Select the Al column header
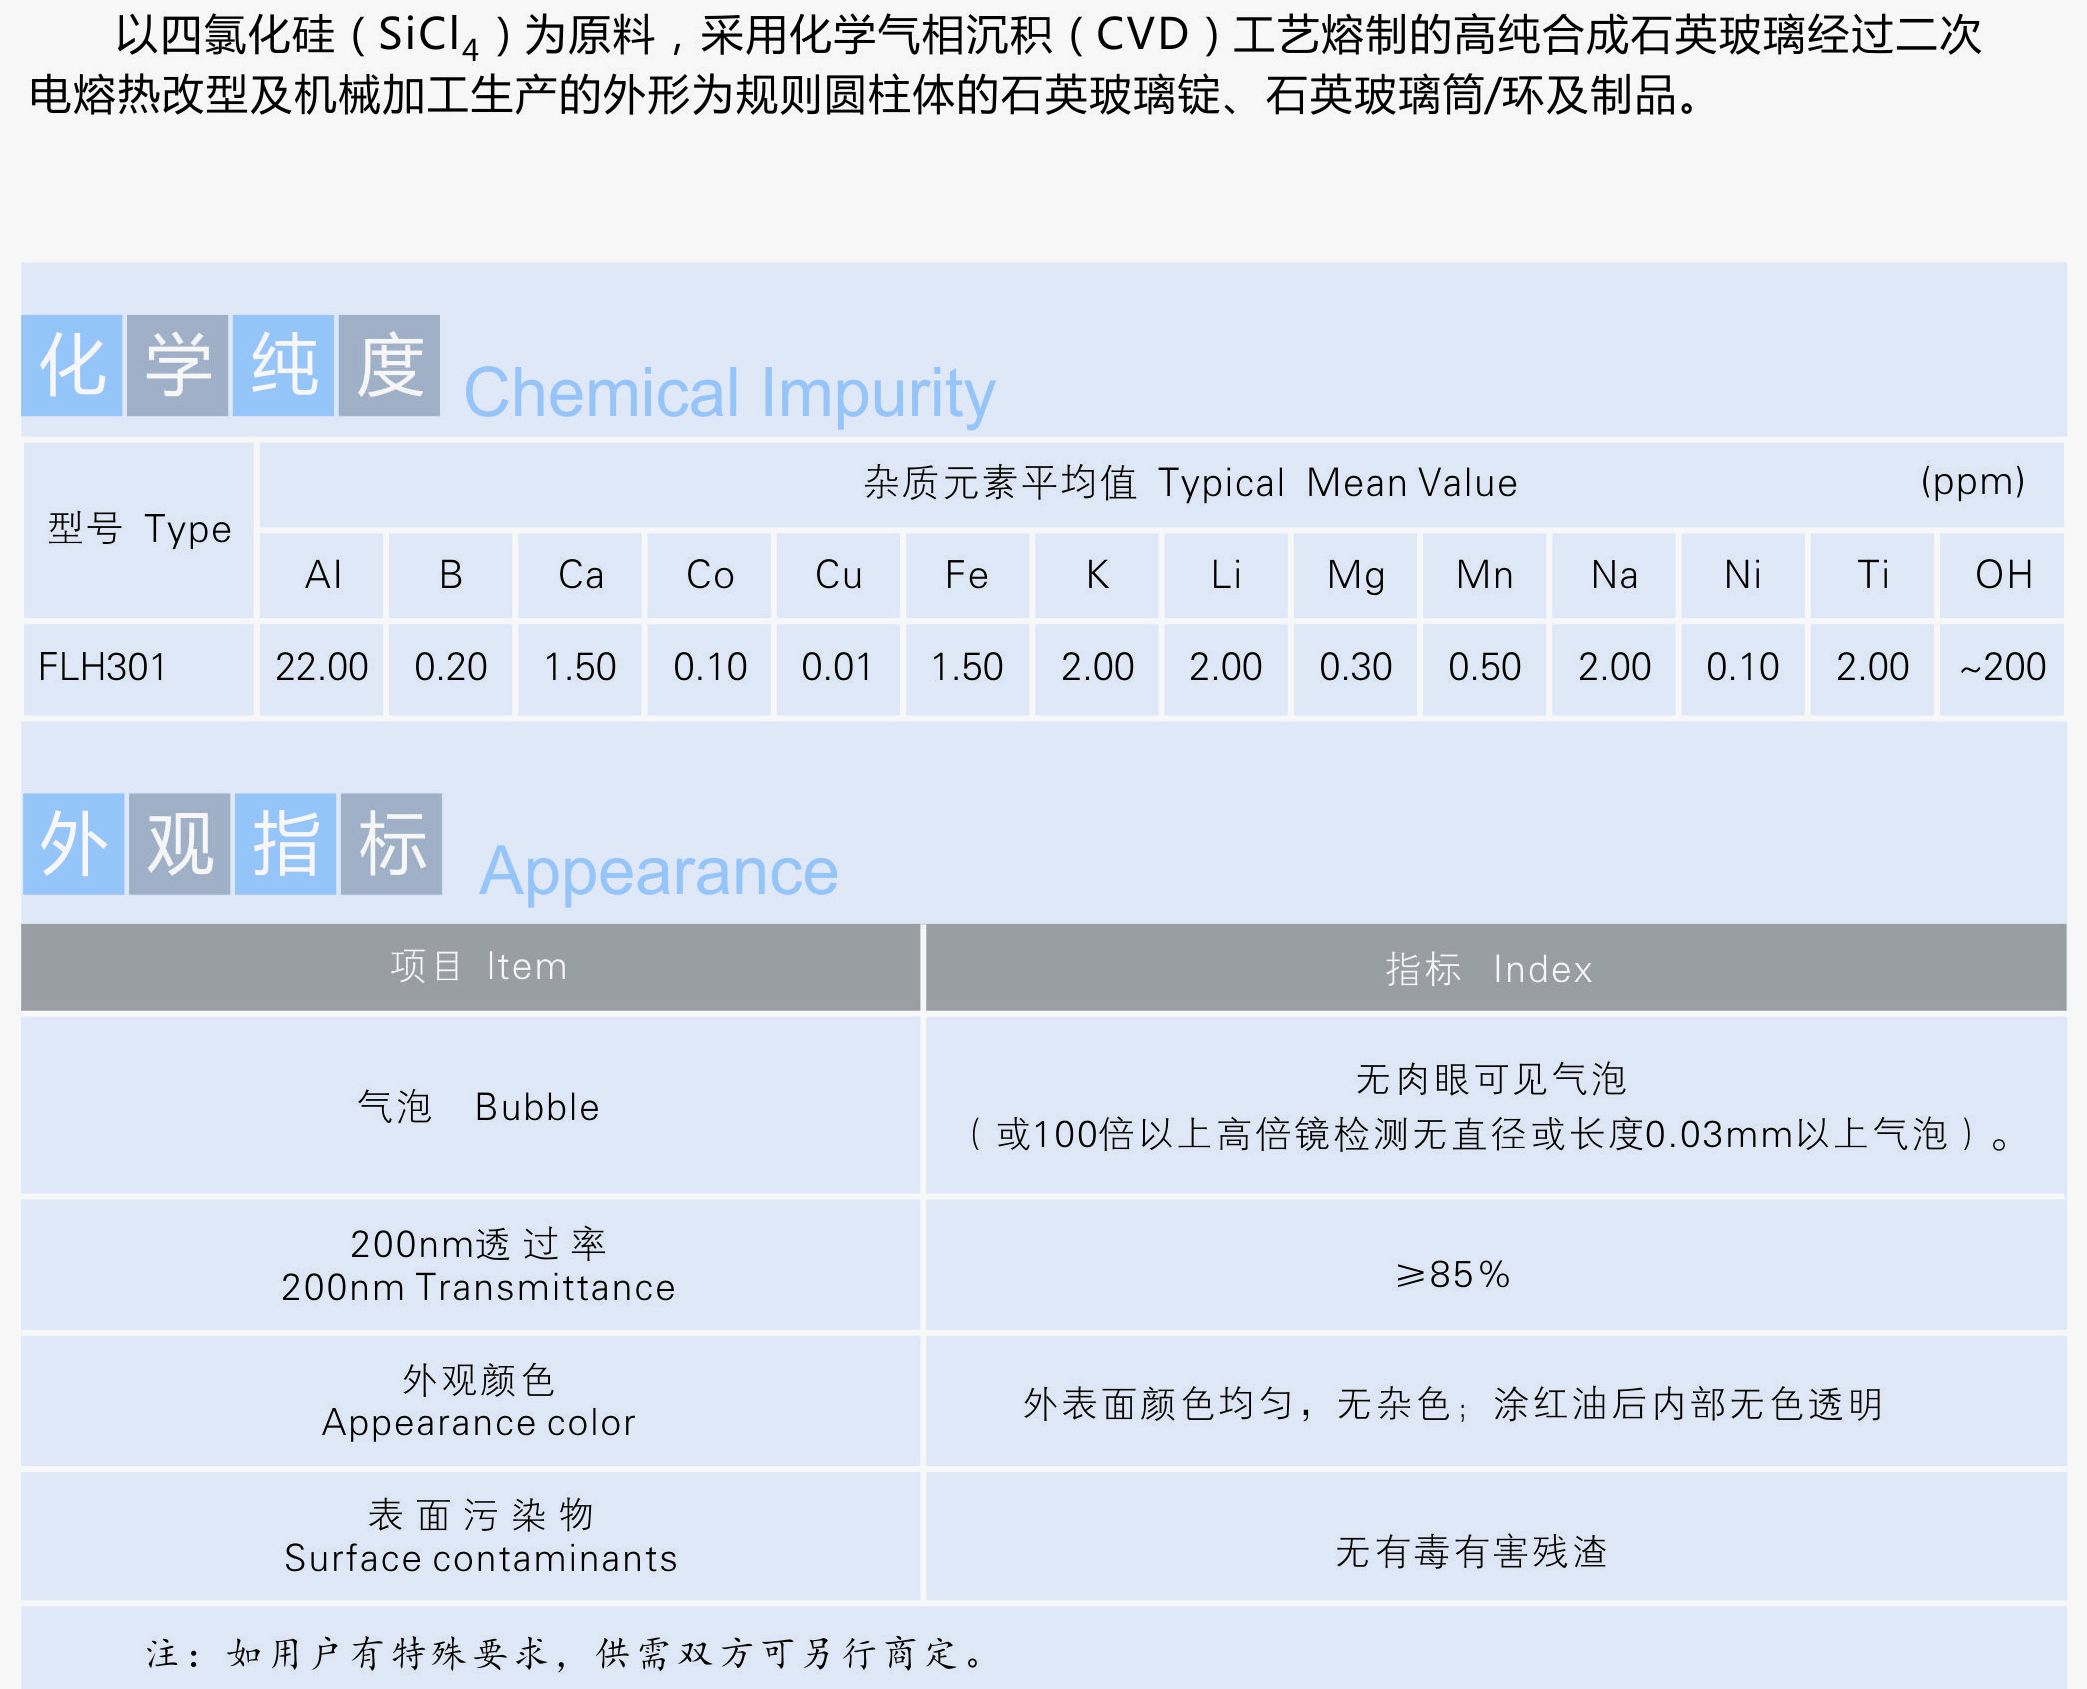Viewport: 2087px width, 1689px height. [322, 575]
